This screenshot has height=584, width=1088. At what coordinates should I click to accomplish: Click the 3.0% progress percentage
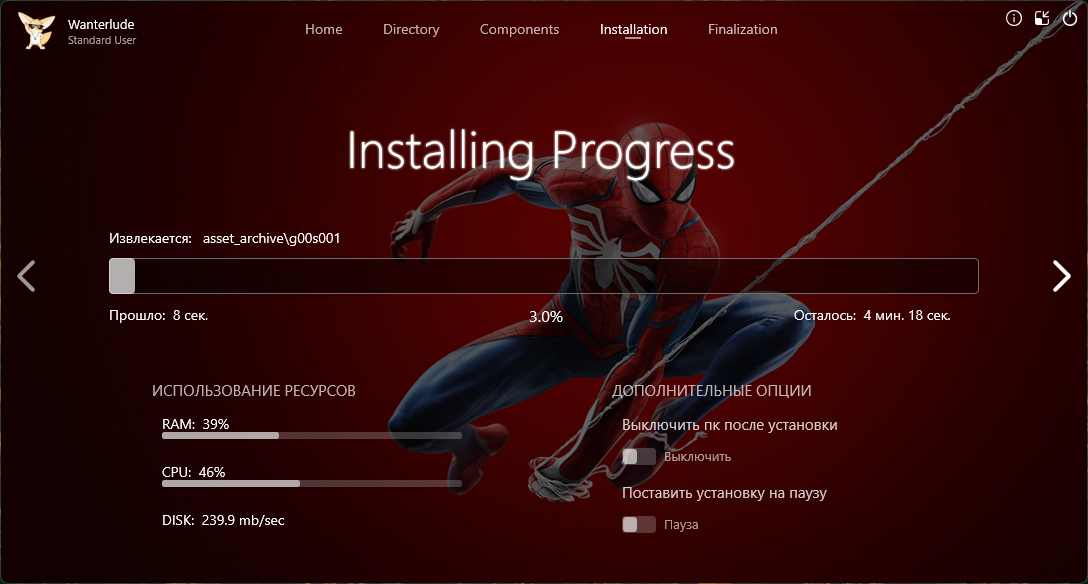click(546, 316)
